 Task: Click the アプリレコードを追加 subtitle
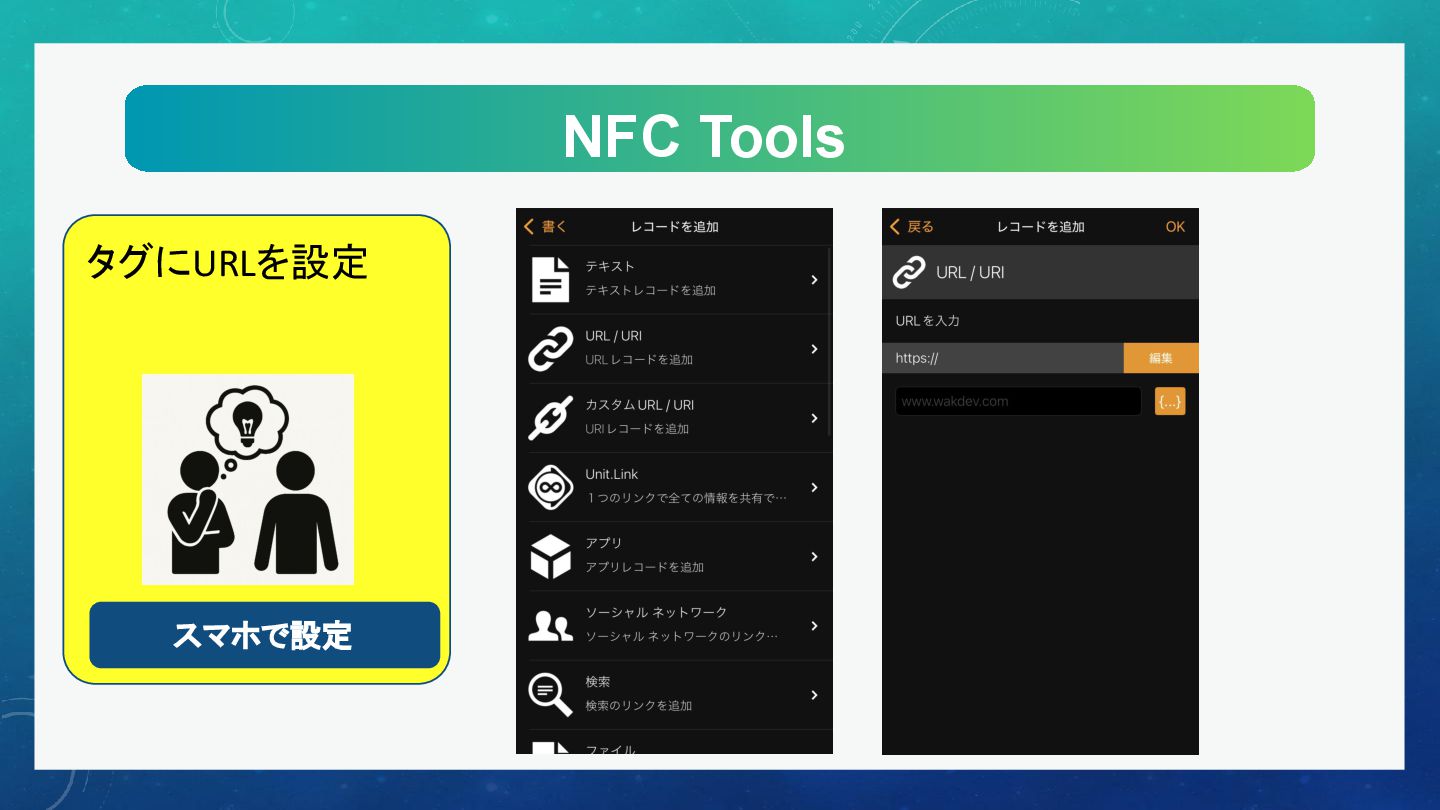coord(645,567)
